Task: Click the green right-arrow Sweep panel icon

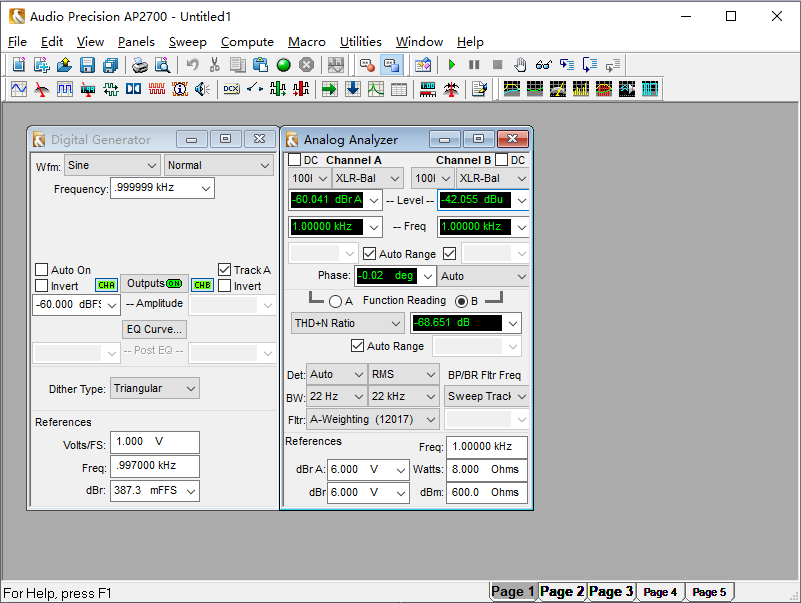Action: point(329,89)
